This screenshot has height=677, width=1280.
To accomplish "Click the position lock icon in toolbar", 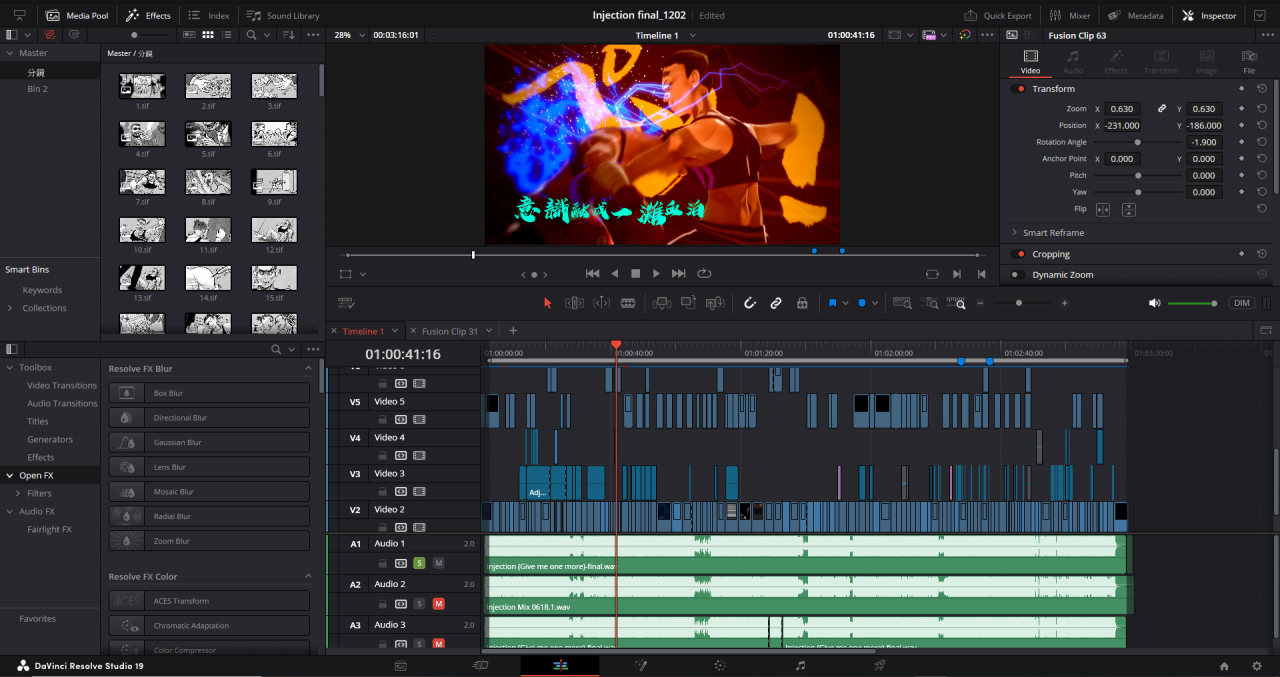I will pyautogui.click(x=802, y=303).
